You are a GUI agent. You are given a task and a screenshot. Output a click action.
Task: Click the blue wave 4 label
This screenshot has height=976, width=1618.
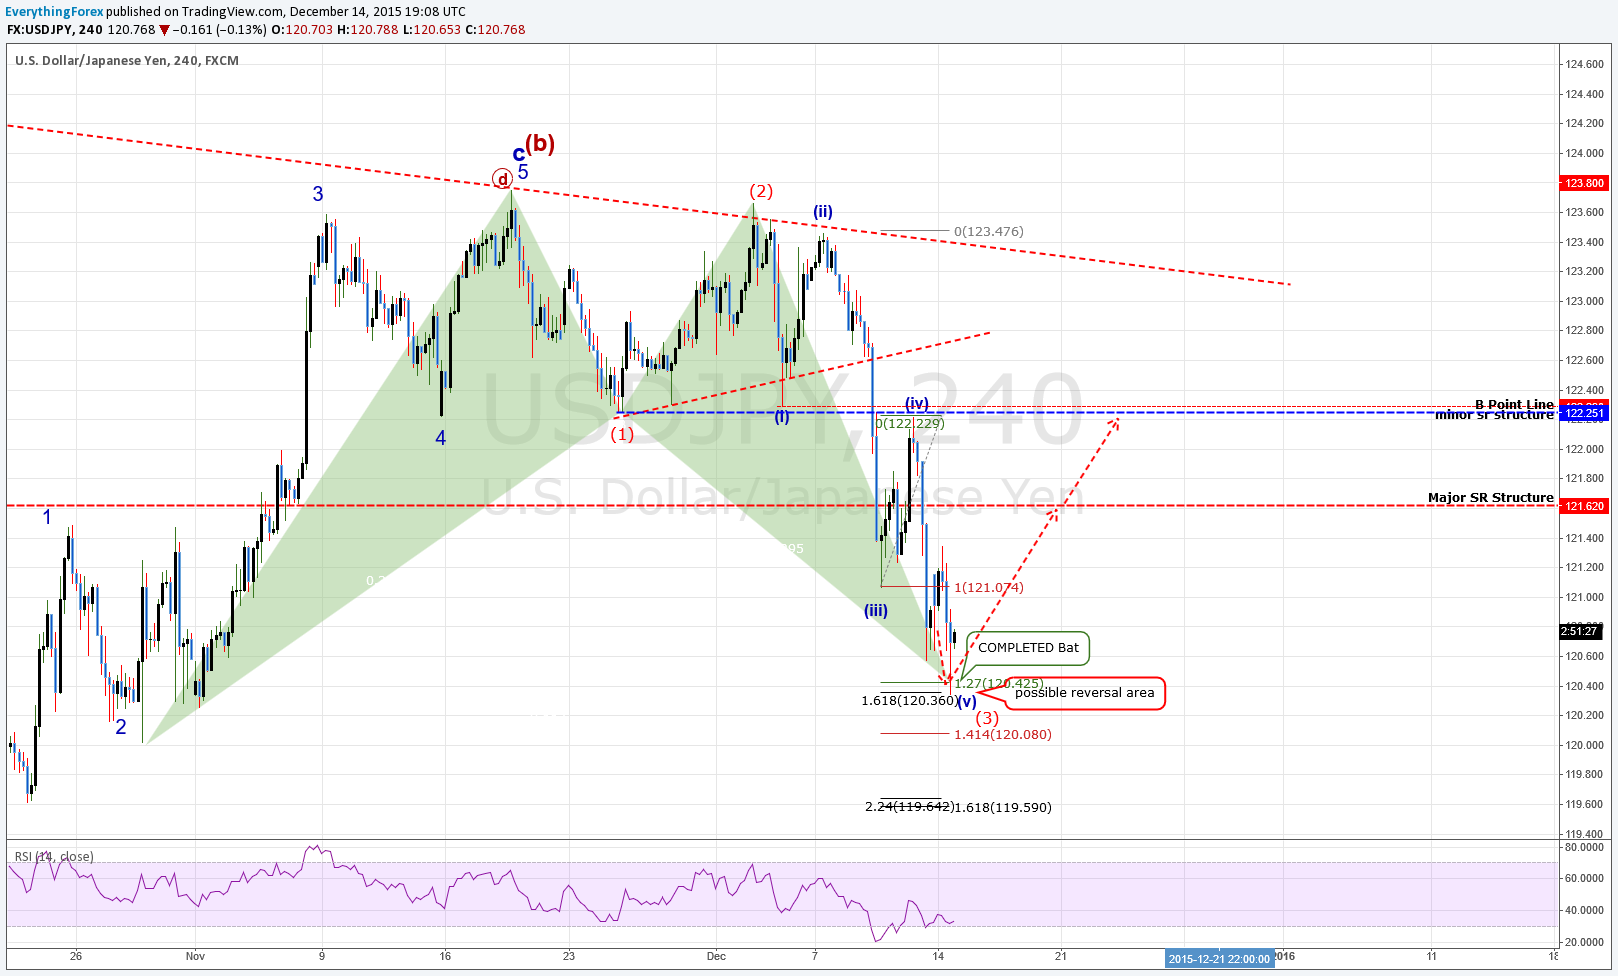[x=441, y=437]
